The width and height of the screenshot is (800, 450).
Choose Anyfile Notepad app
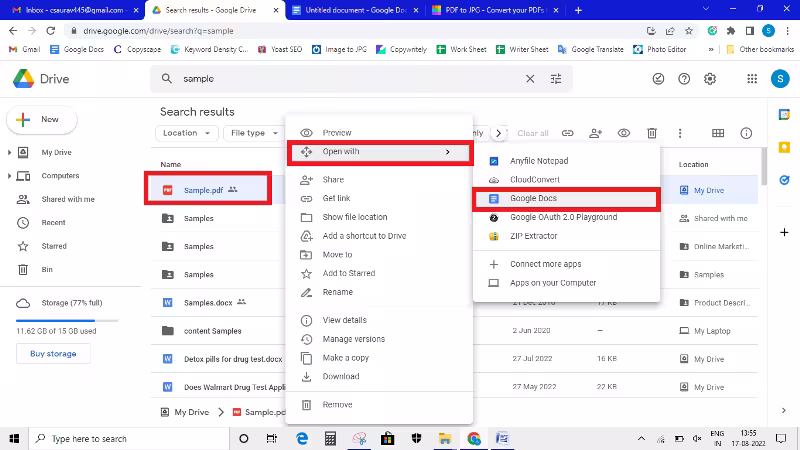(x=566, y=161)
